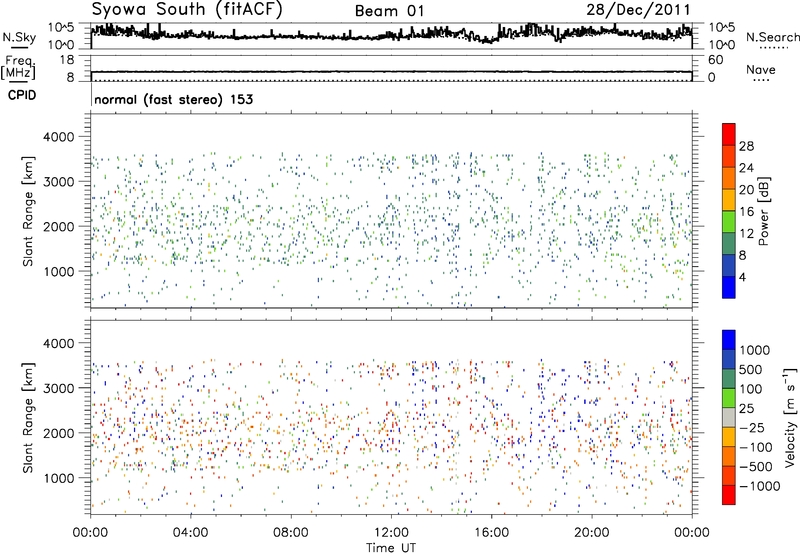Click the '-1000' tick on Velocity colorbar
Viewport: 800px width, 554px height.
759,486
